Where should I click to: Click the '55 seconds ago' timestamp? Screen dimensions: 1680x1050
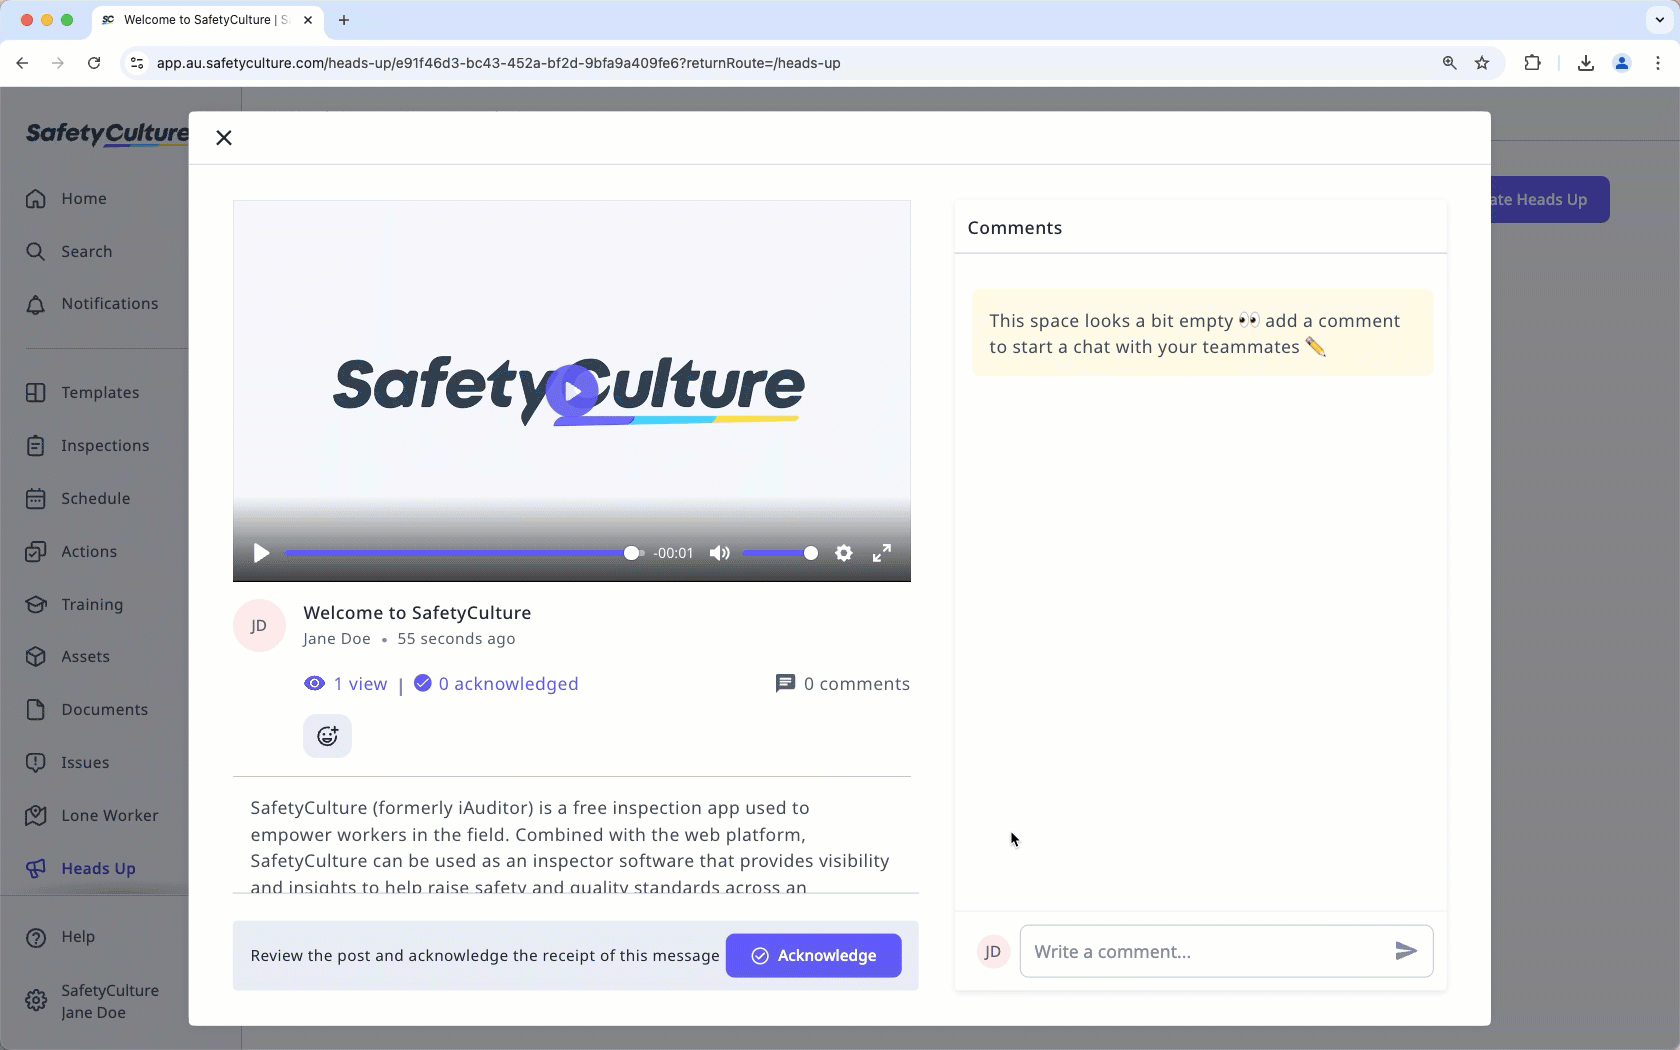(456, 639)
